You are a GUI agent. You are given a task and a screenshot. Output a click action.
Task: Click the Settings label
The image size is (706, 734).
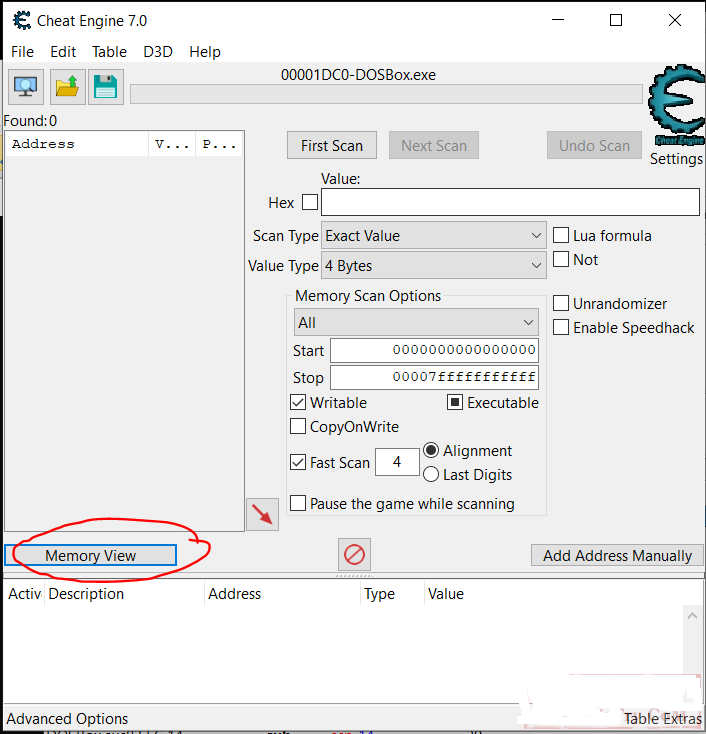[676, 159]
